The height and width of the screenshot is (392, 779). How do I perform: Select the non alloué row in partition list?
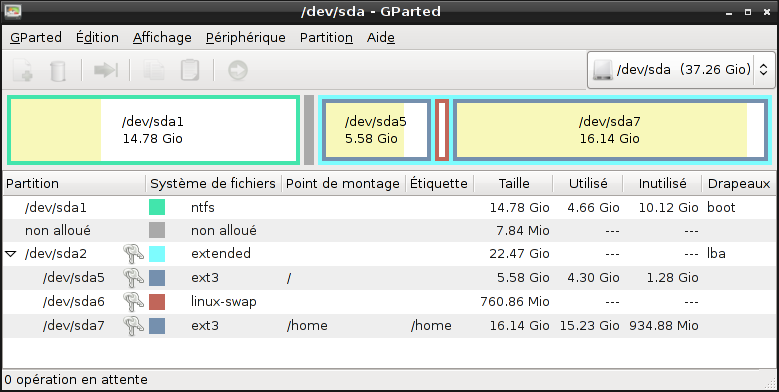pos(389,231)
